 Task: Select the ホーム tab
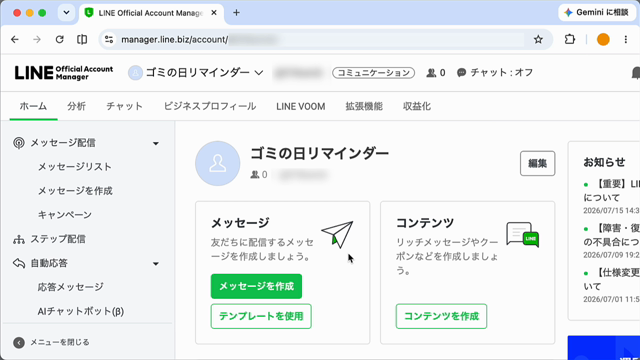pos(33,107)
